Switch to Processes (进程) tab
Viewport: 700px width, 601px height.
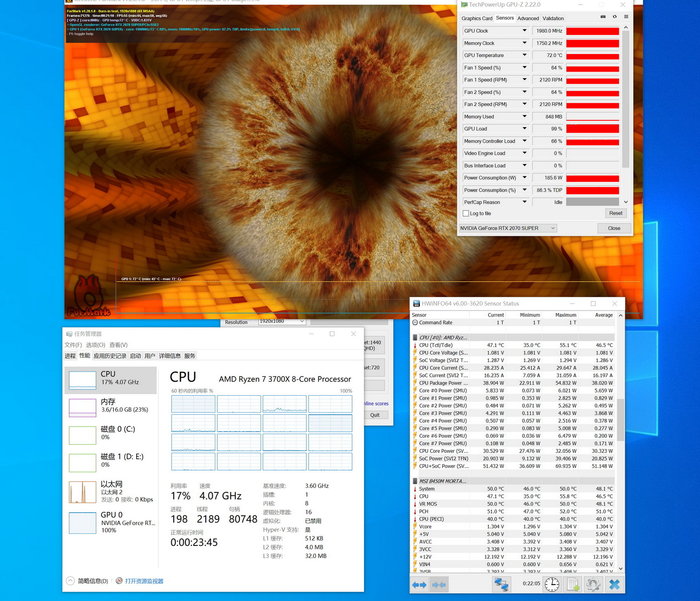tap(70, 356)
